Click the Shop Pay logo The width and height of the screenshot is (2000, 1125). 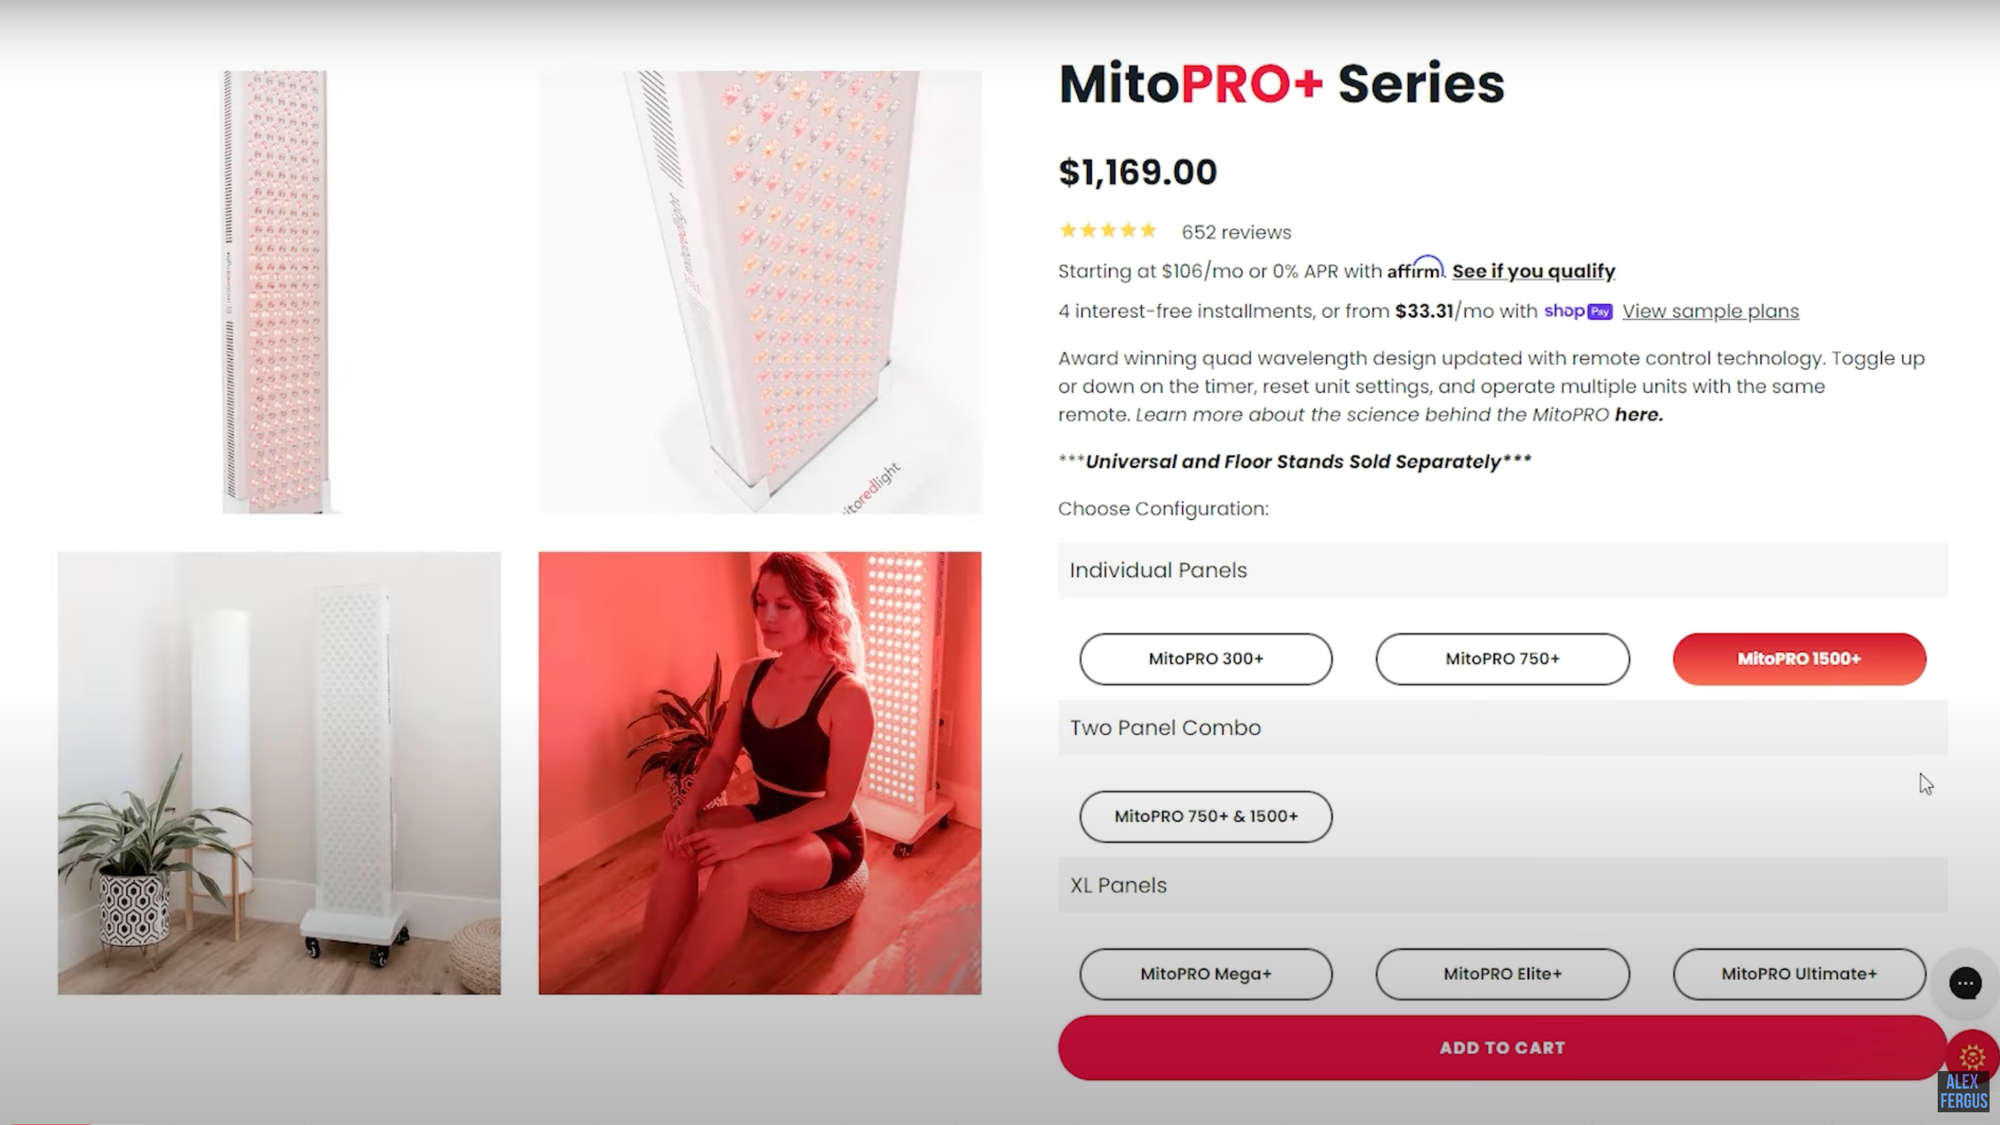(1578, 311)
